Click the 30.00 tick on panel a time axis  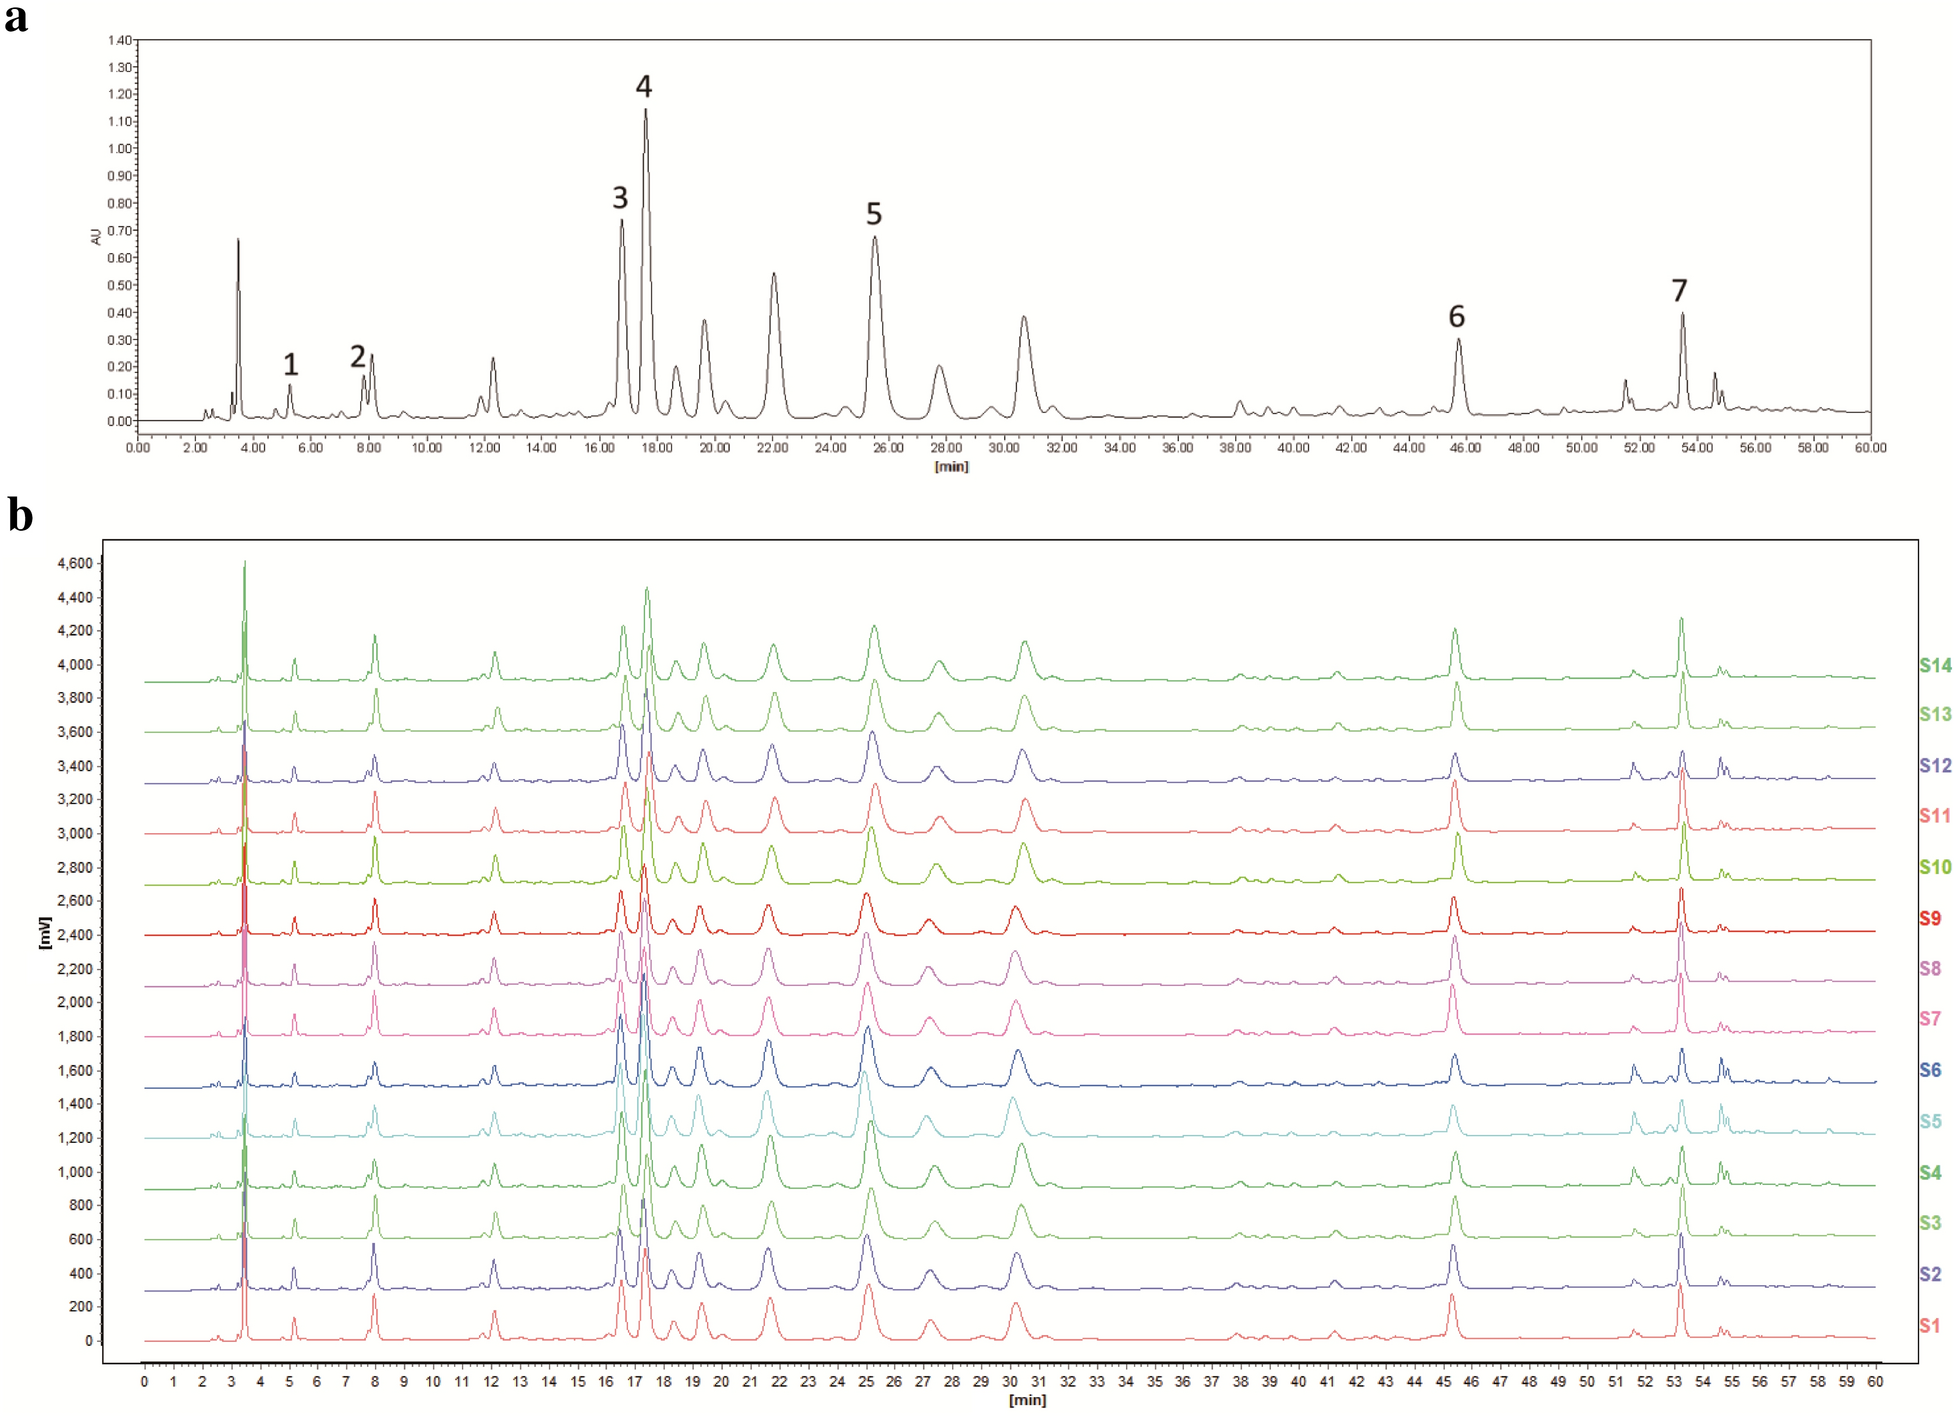[x=1004, y=447]
